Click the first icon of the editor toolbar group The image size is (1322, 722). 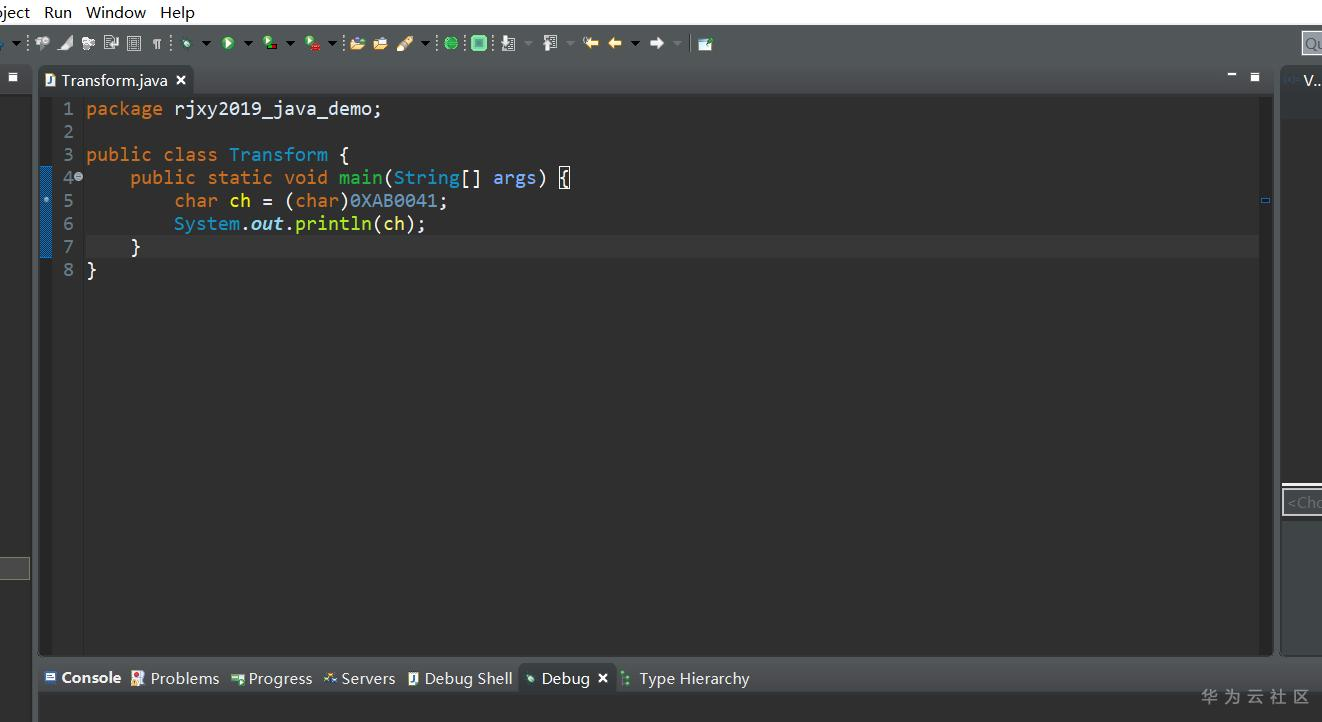click(42, 43)
